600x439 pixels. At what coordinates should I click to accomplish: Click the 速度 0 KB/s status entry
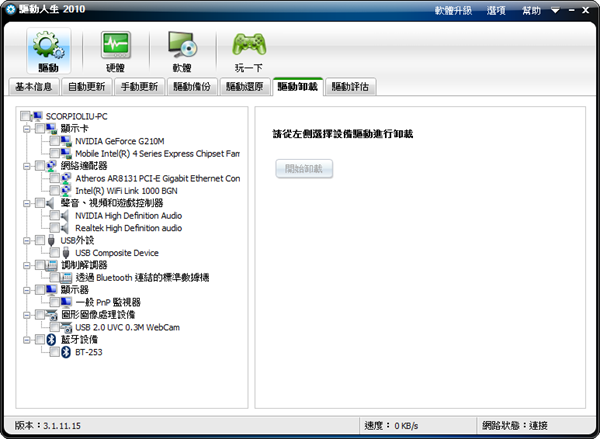pos(391,425)
